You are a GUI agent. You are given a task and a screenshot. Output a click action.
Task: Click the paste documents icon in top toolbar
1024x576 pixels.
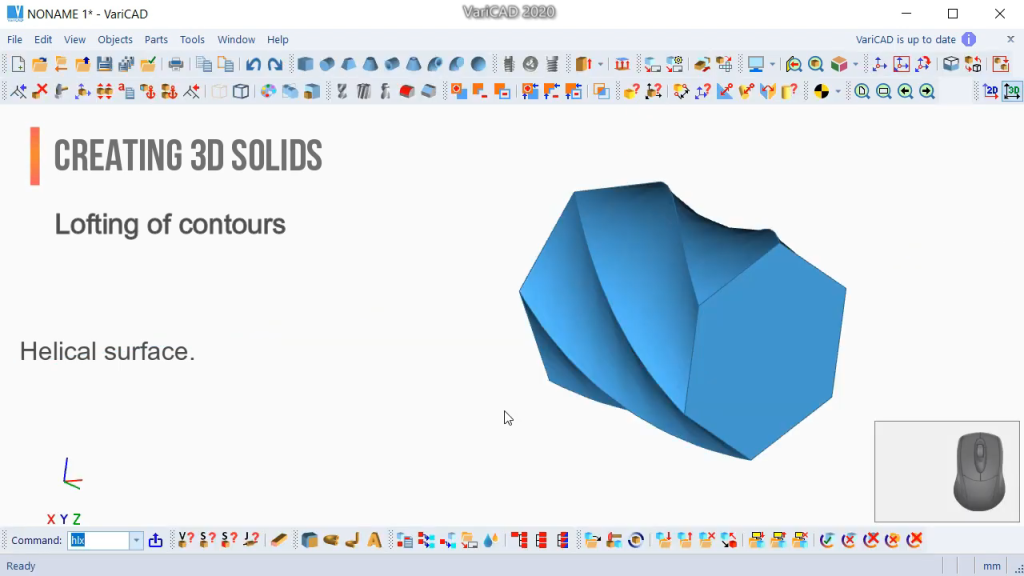[225, 64]
